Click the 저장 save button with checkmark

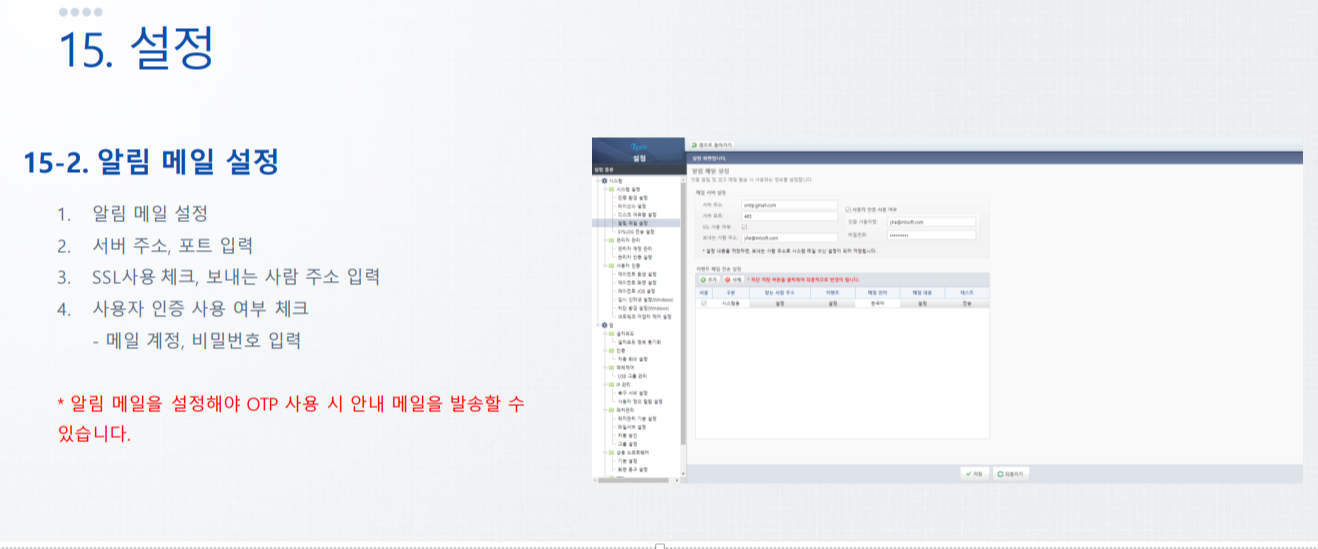click(972, 473)
